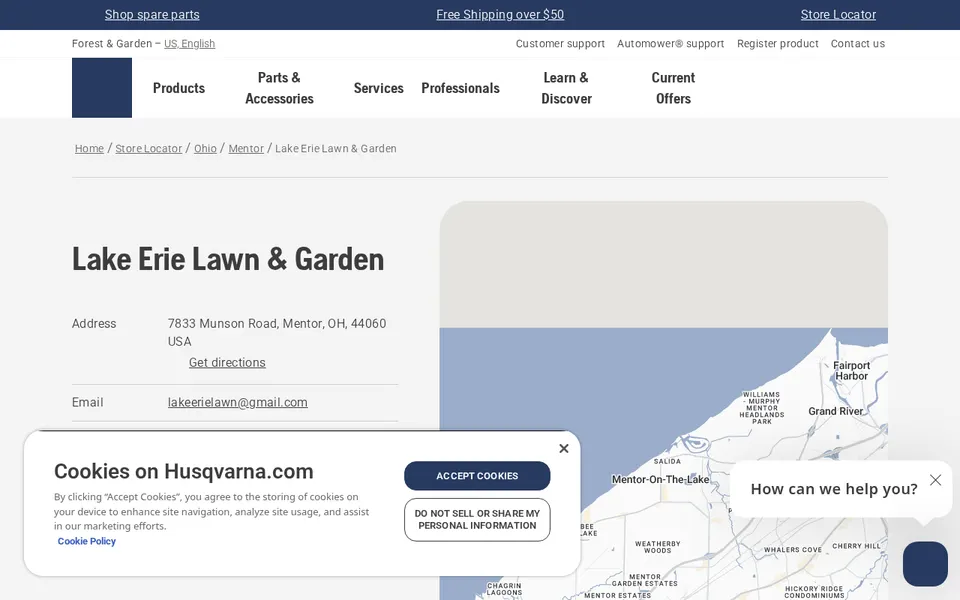Click the 'Lake Erie Lawn & Garden' heading
Screen dimensions: 960x600
click(x=228, y=260)
